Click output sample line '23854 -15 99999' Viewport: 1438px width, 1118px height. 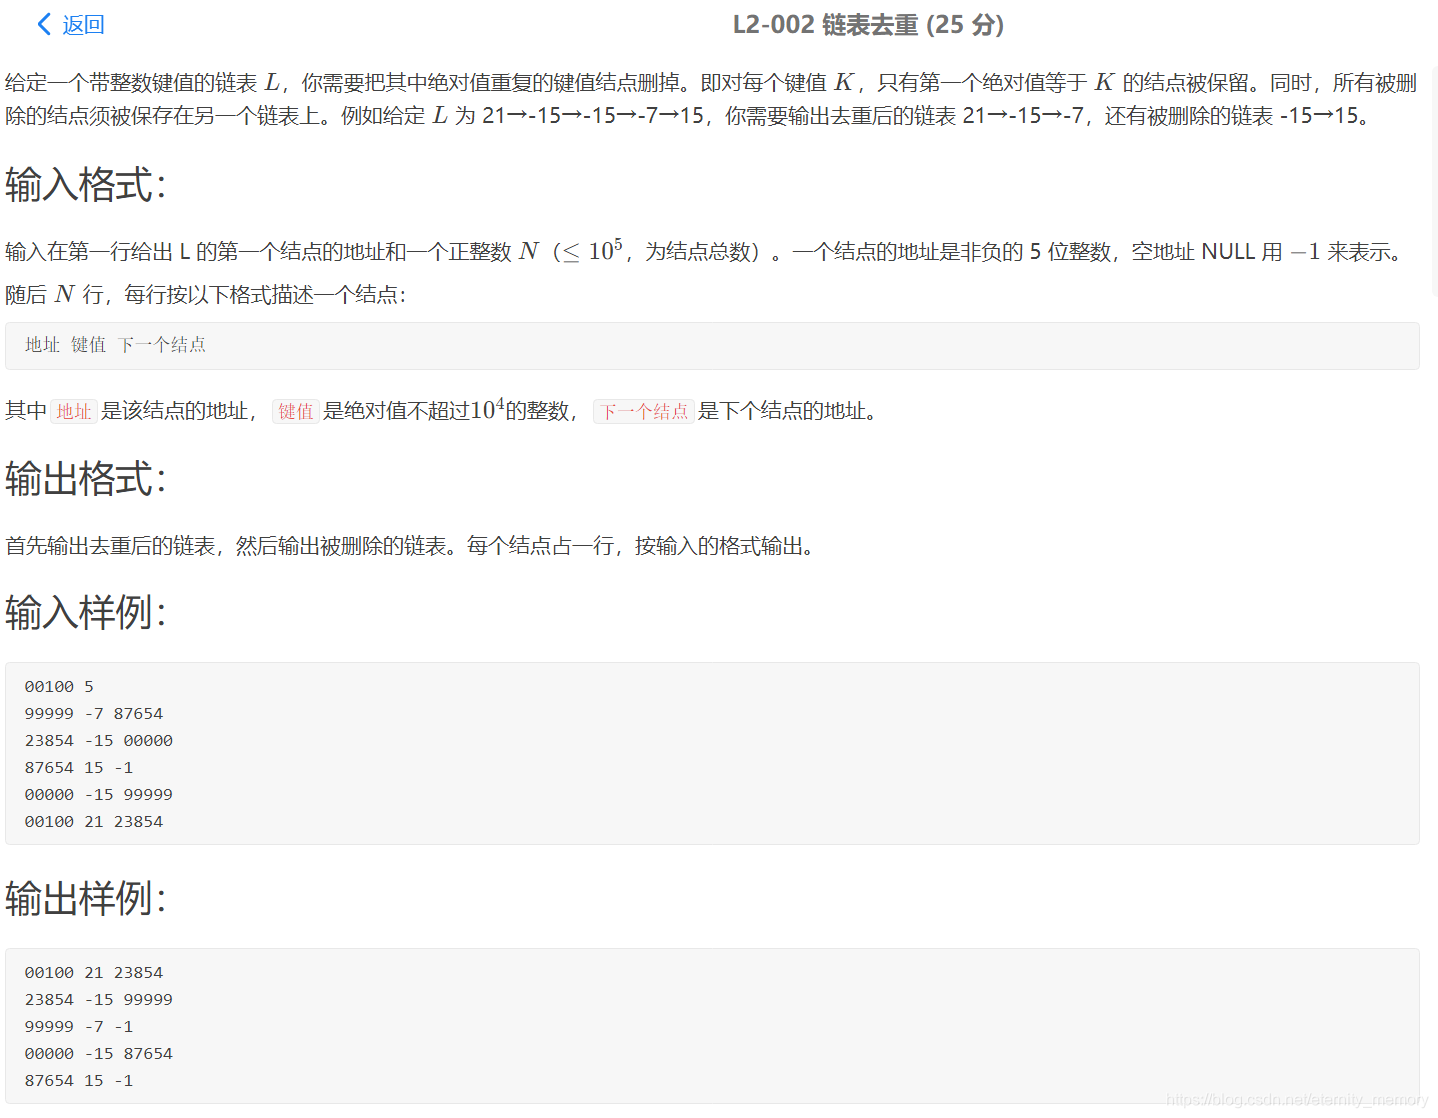click(99, 1000)
